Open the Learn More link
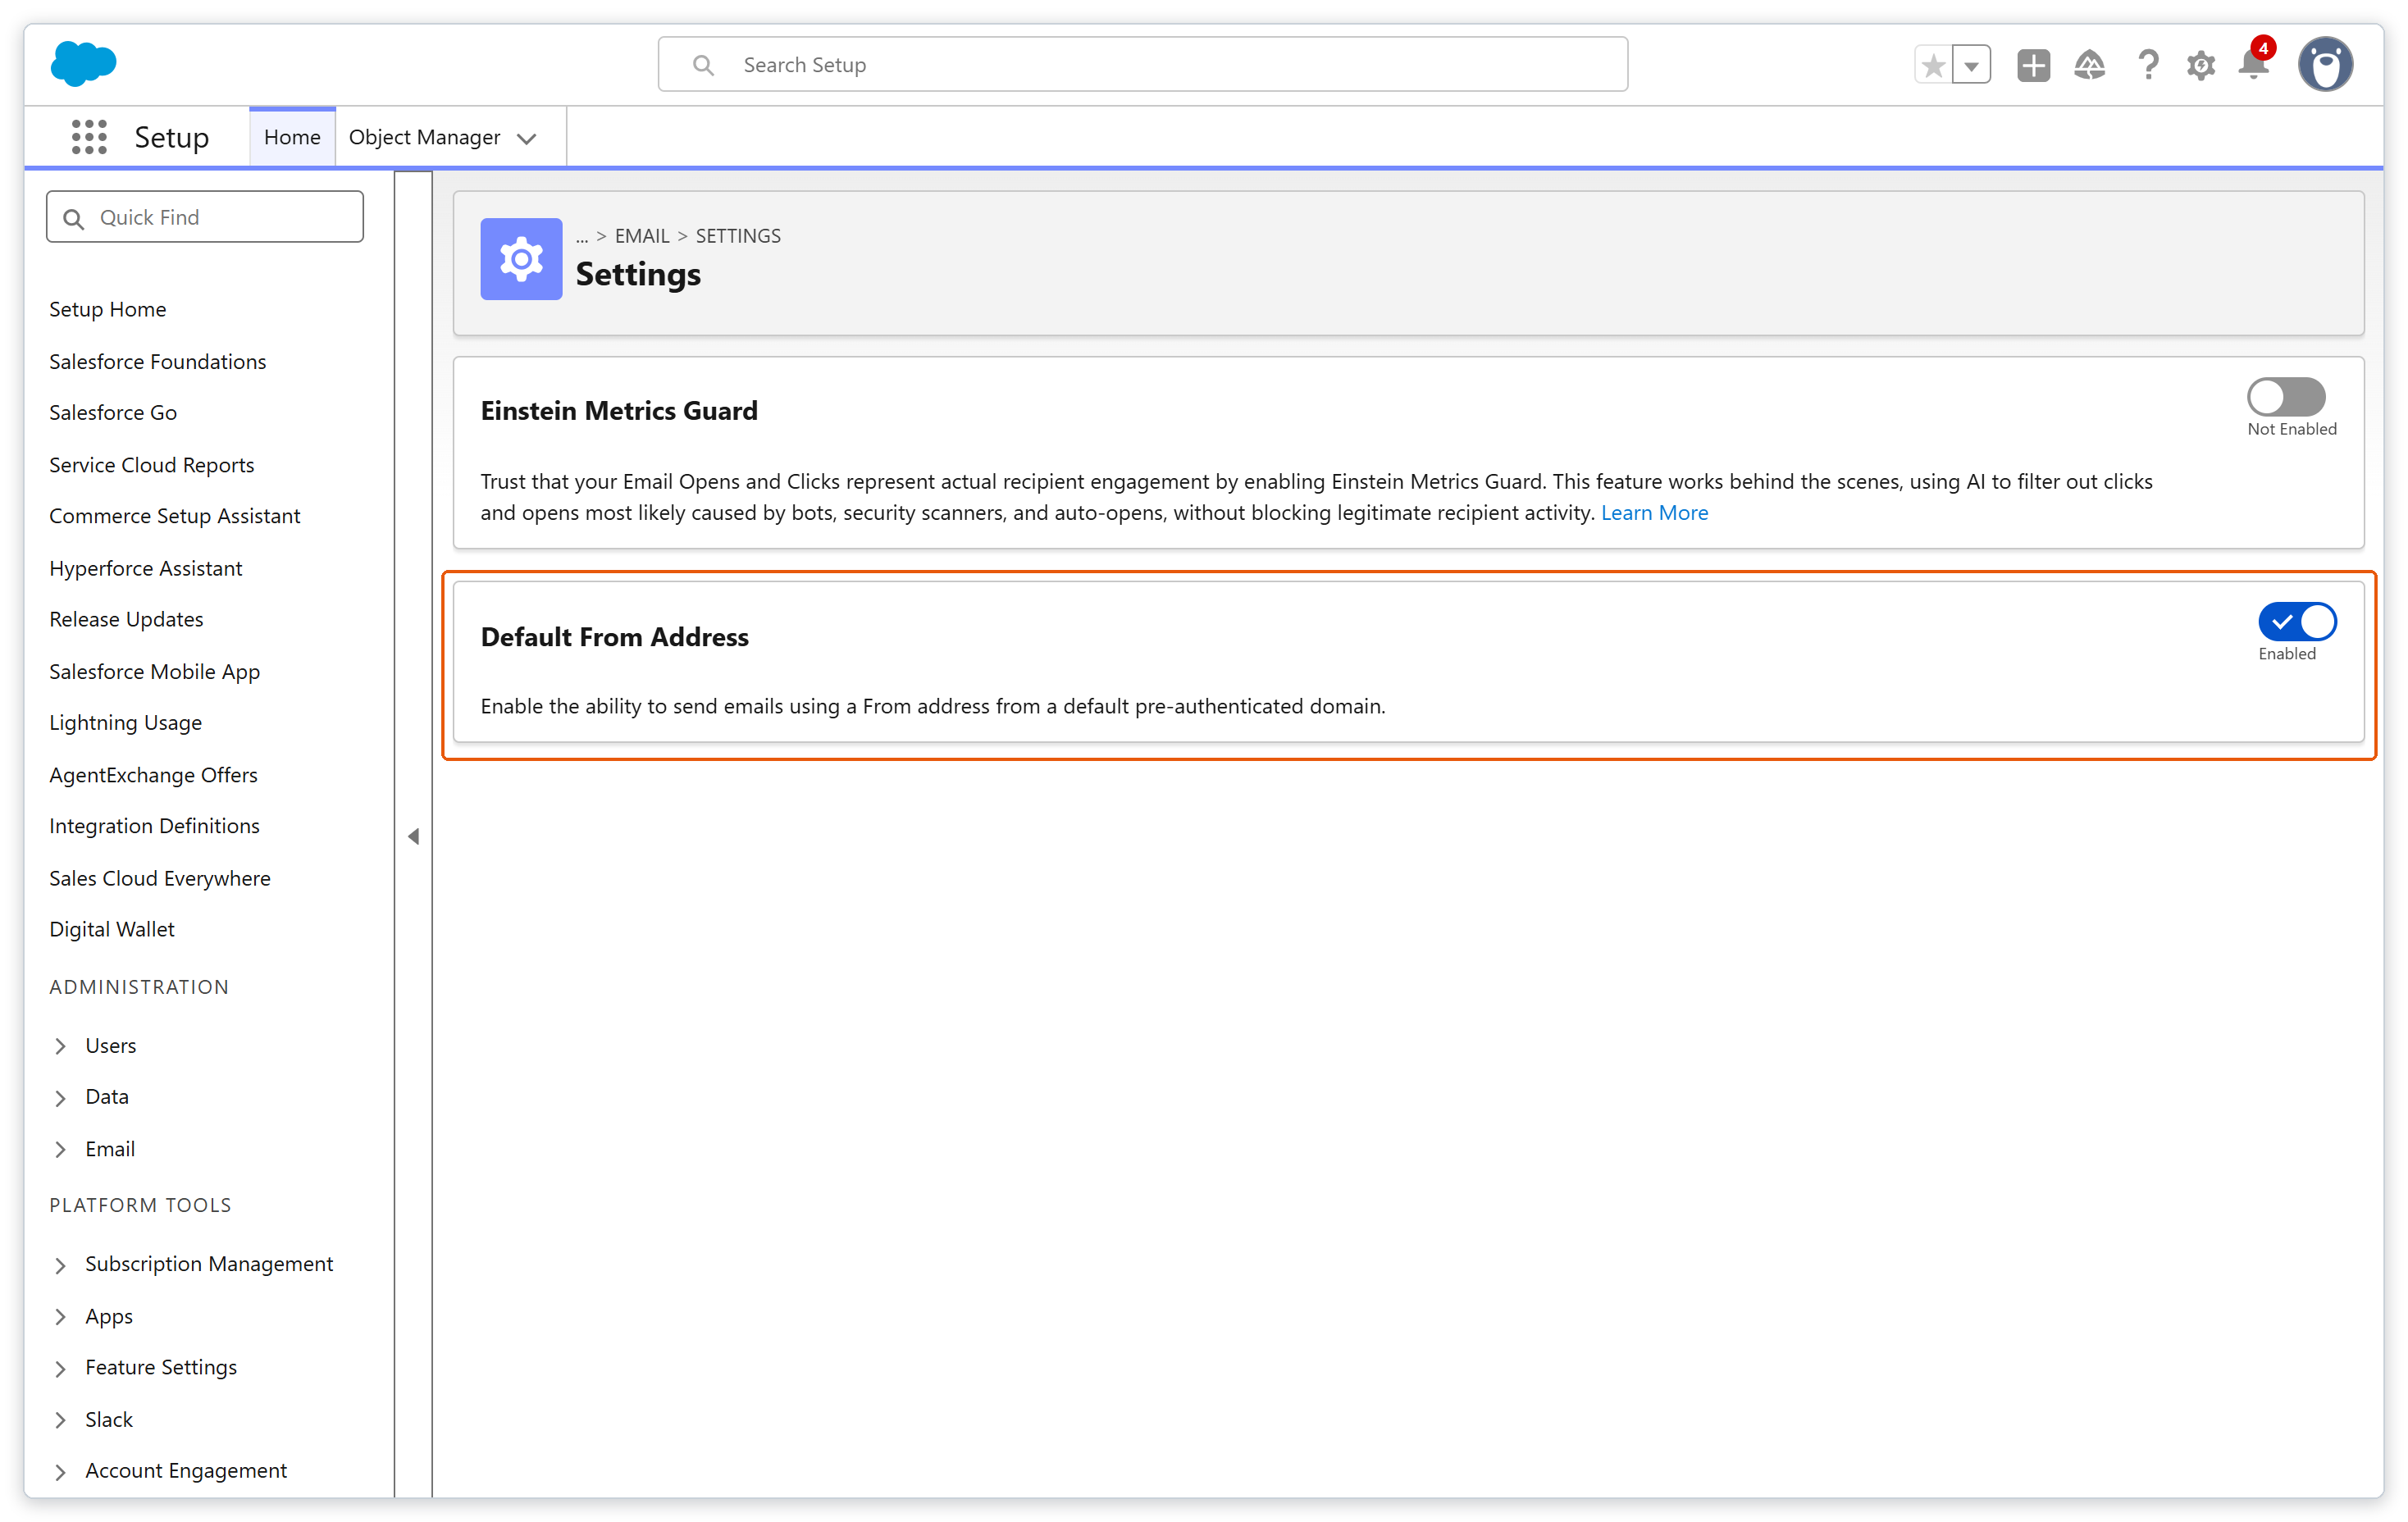Image resolution: width=2408 pixels, height=1522 pixels. point(1654,513)
